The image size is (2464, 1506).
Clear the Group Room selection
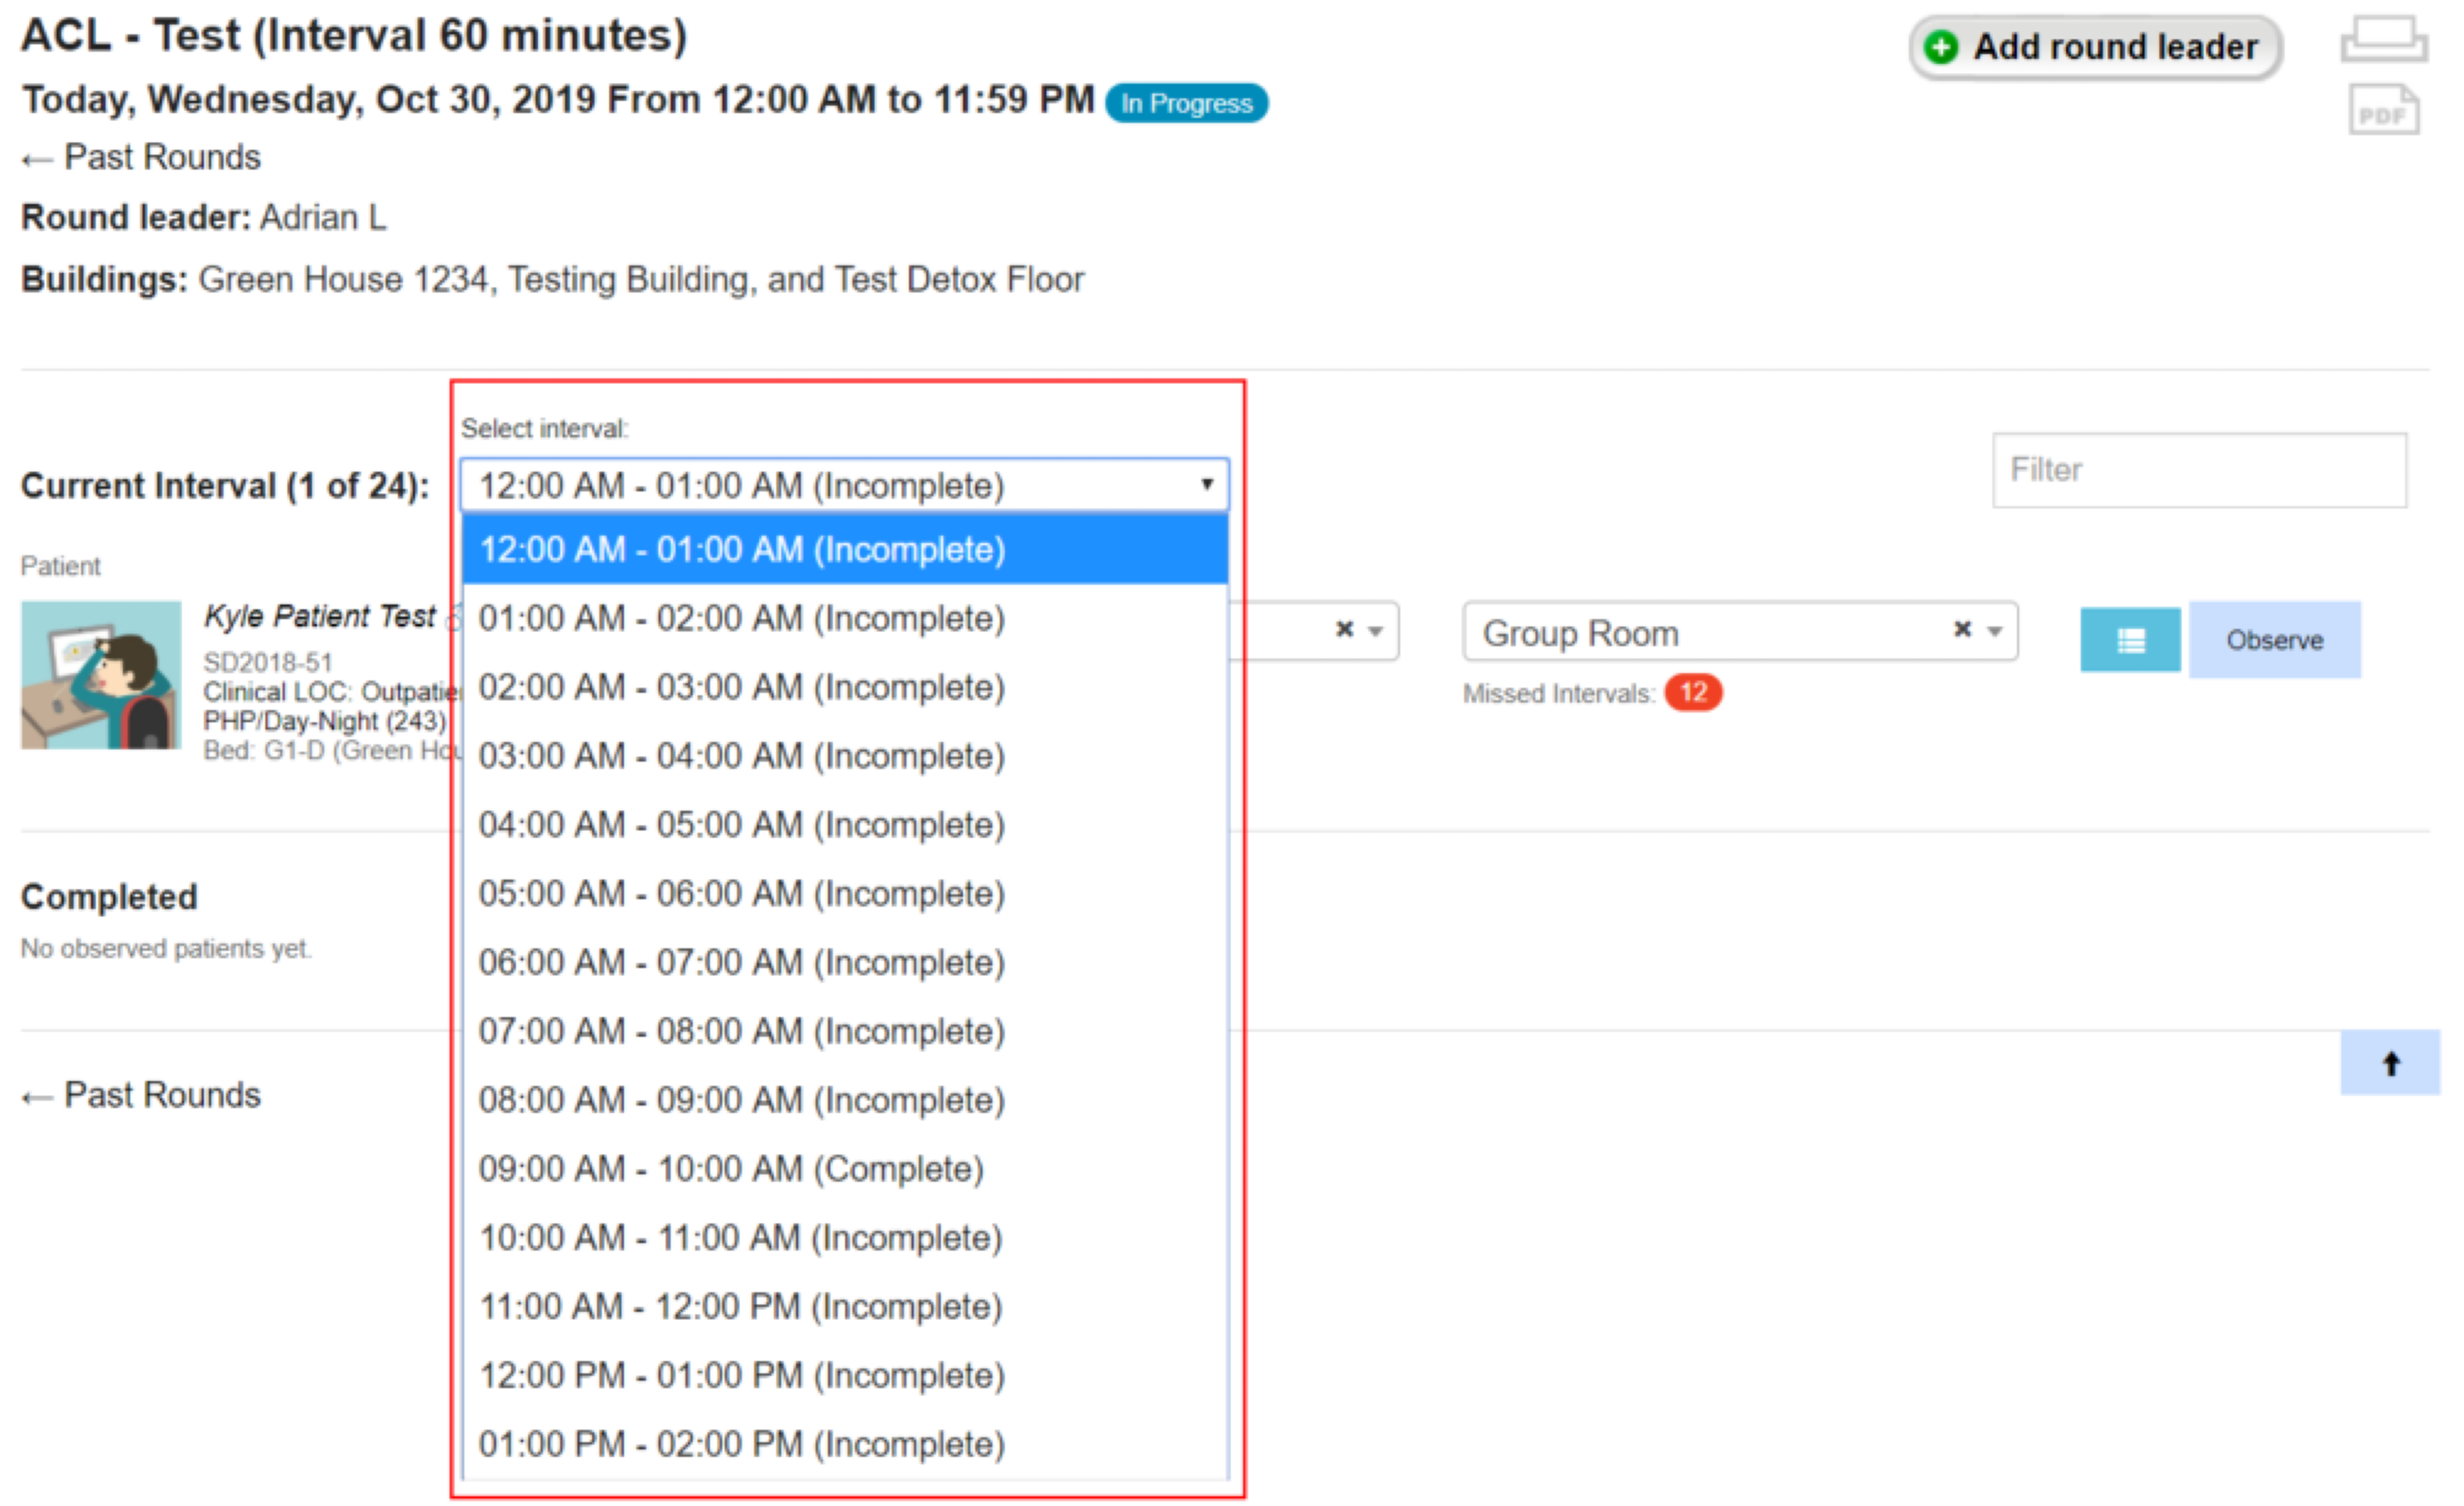click(x=1962, y=629)
